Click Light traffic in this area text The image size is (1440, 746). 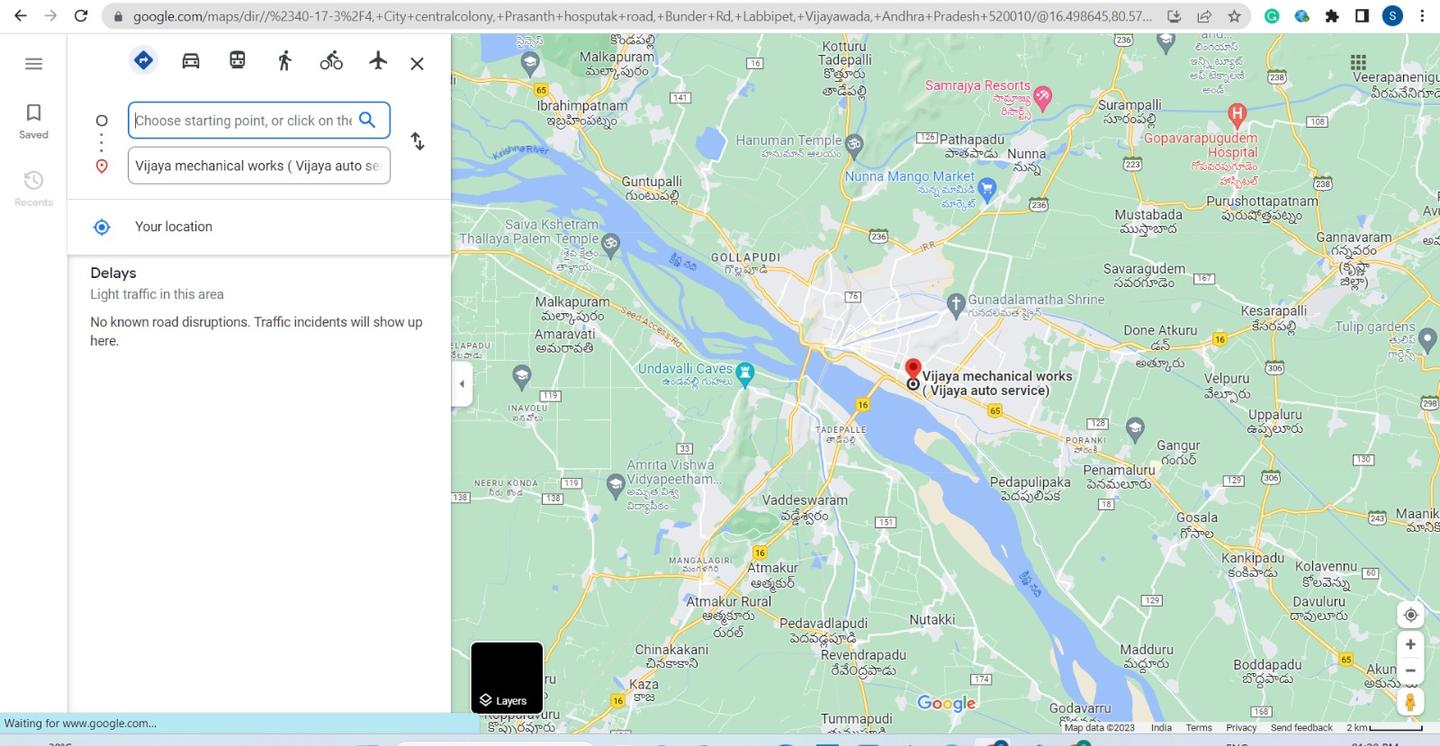coord(157,294)
